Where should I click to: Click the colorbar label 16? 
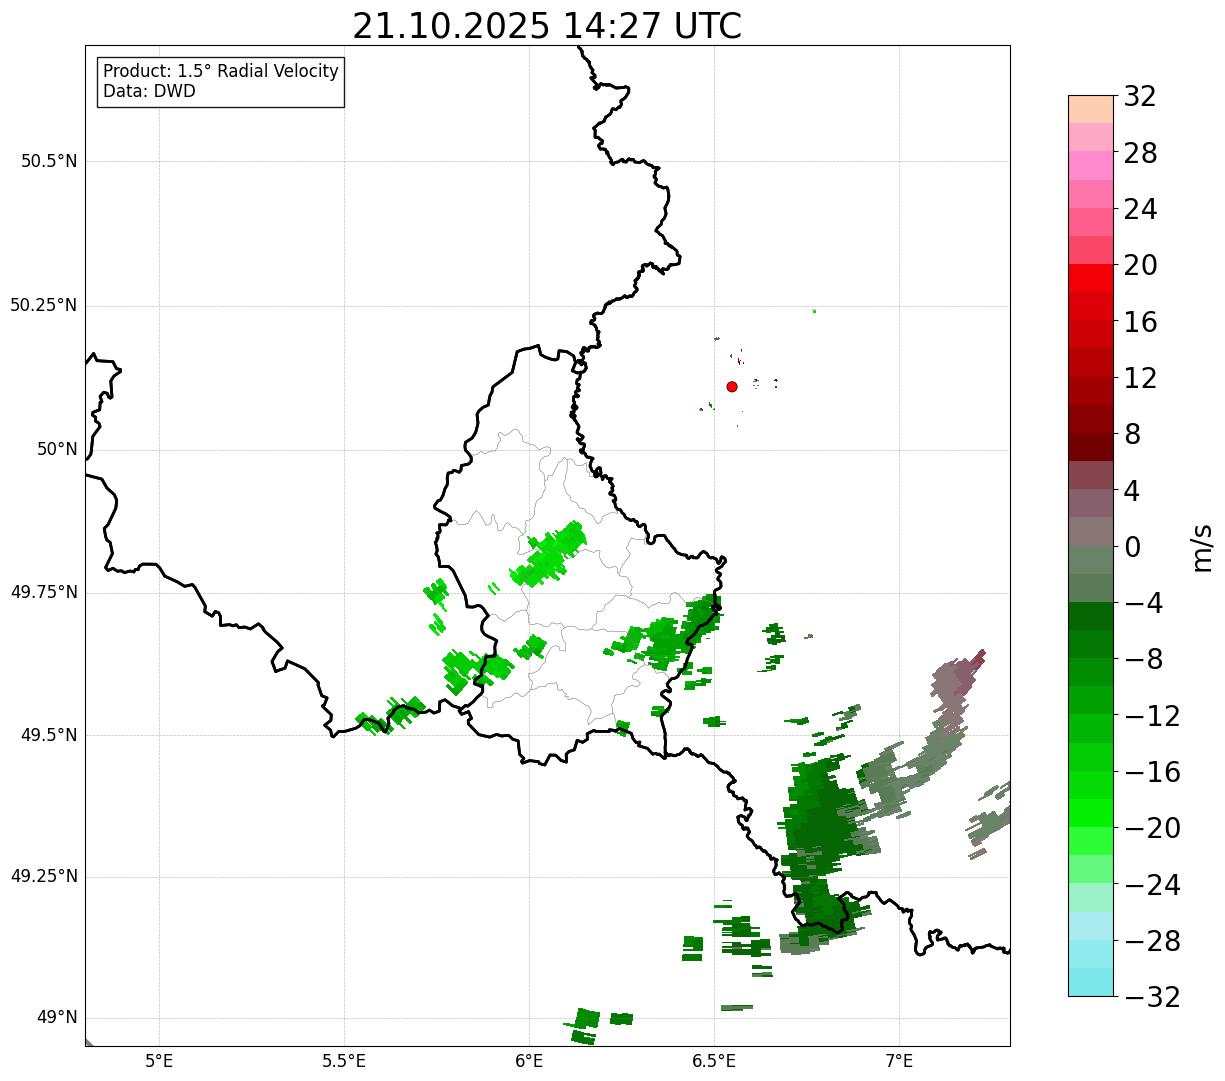point(1140,322)
